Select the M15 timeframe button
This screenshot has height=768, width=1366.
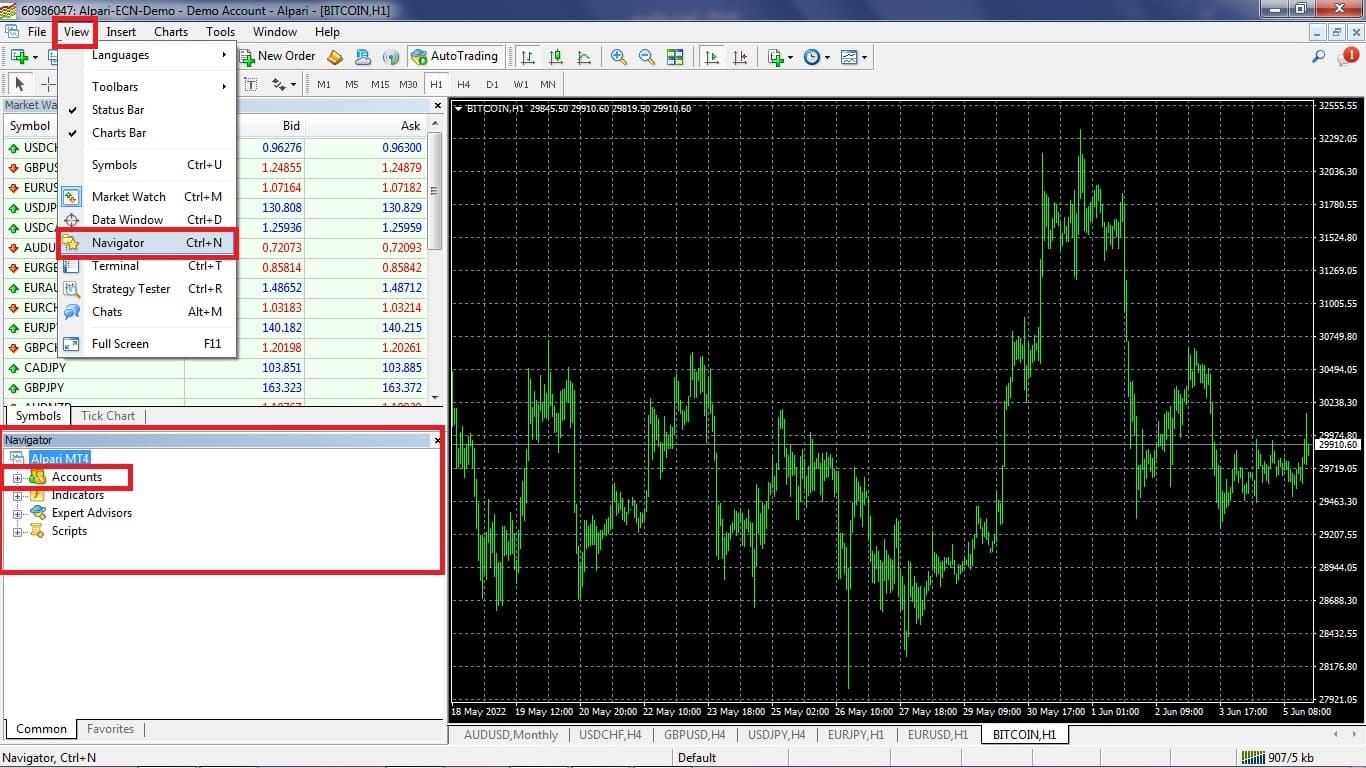point(380,84)
